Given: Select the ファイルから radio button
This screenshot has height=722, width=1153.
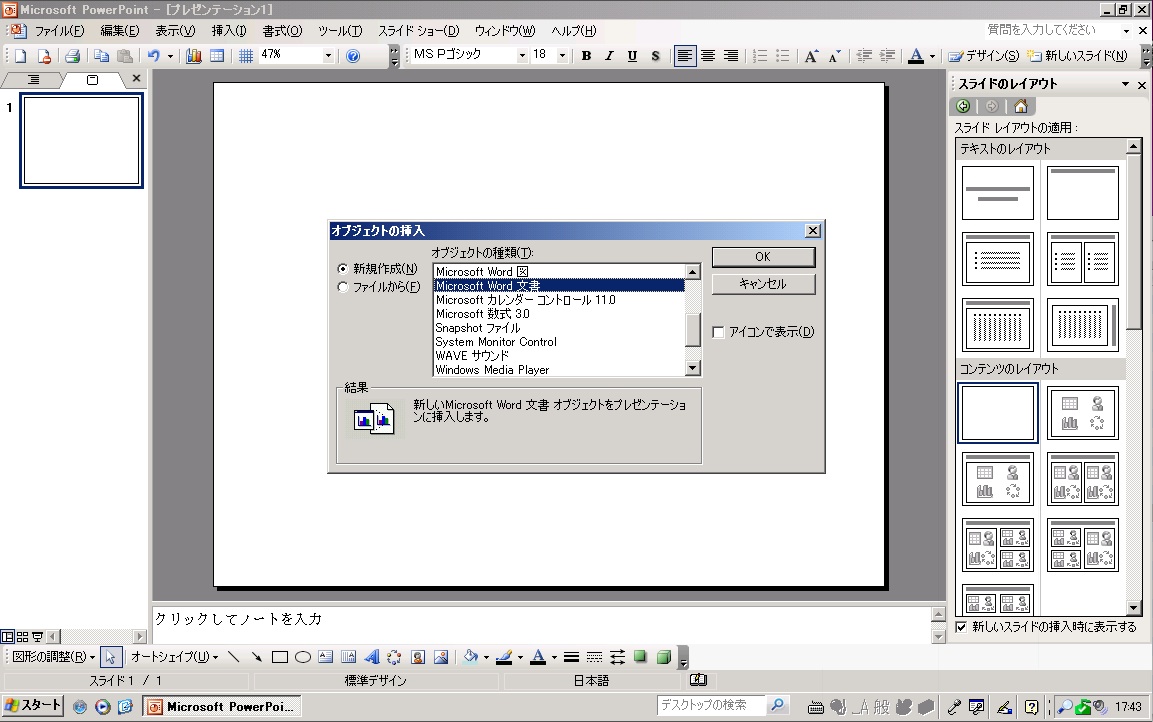Looking at the screenshot, I should (x=343, y=287).
